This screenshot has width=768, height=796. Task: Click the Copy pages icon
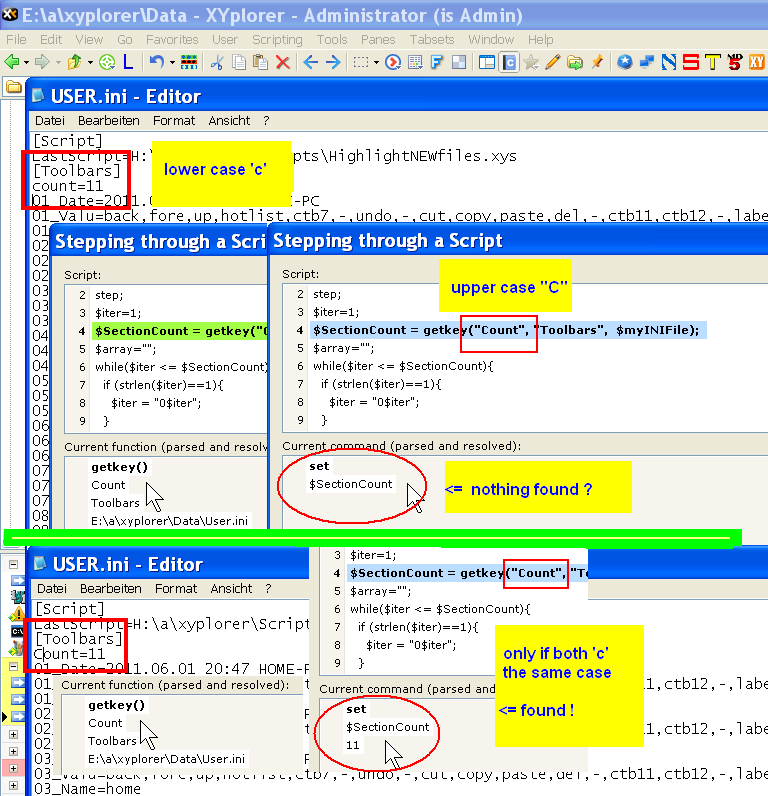point(239,62)
